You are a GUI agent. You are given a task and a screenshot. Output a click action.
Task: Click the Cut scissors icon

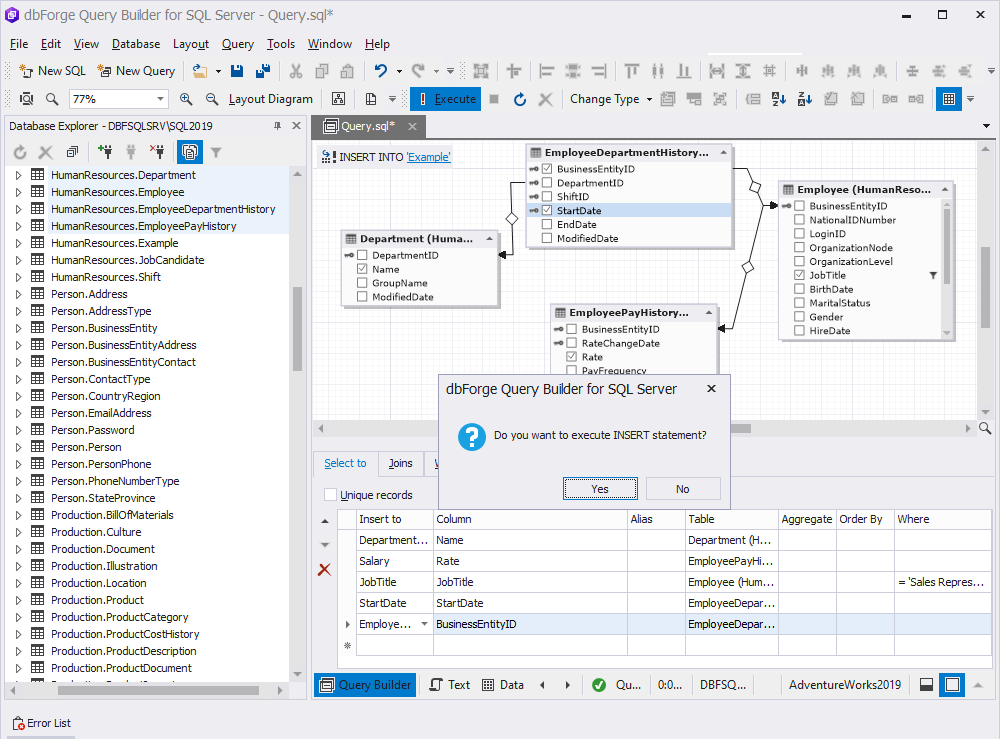click(295, 71)
